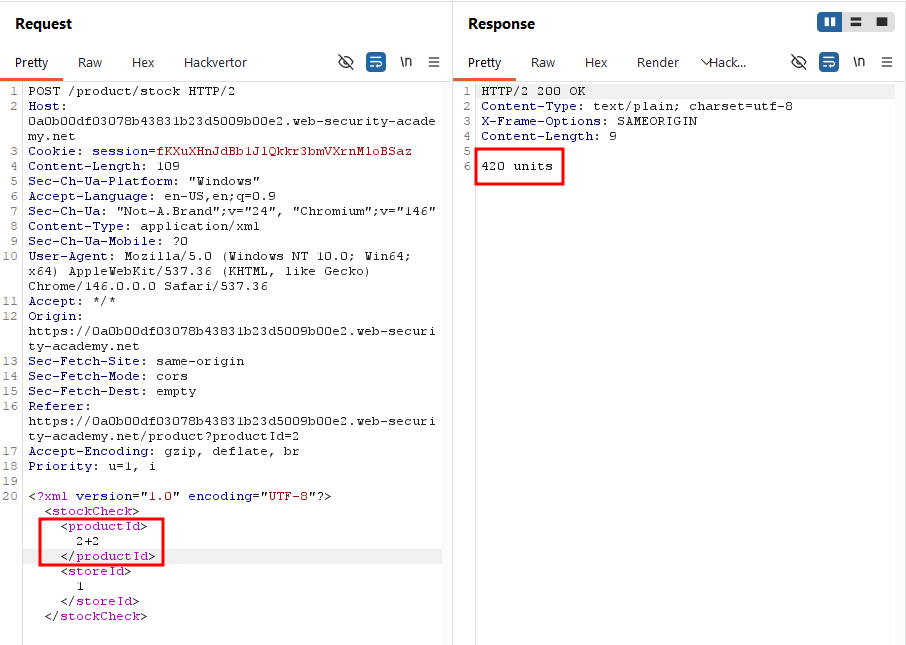906x645 pixels.
Task: Open Response panel options hamburger menu
Action: [x=887, y=62]
